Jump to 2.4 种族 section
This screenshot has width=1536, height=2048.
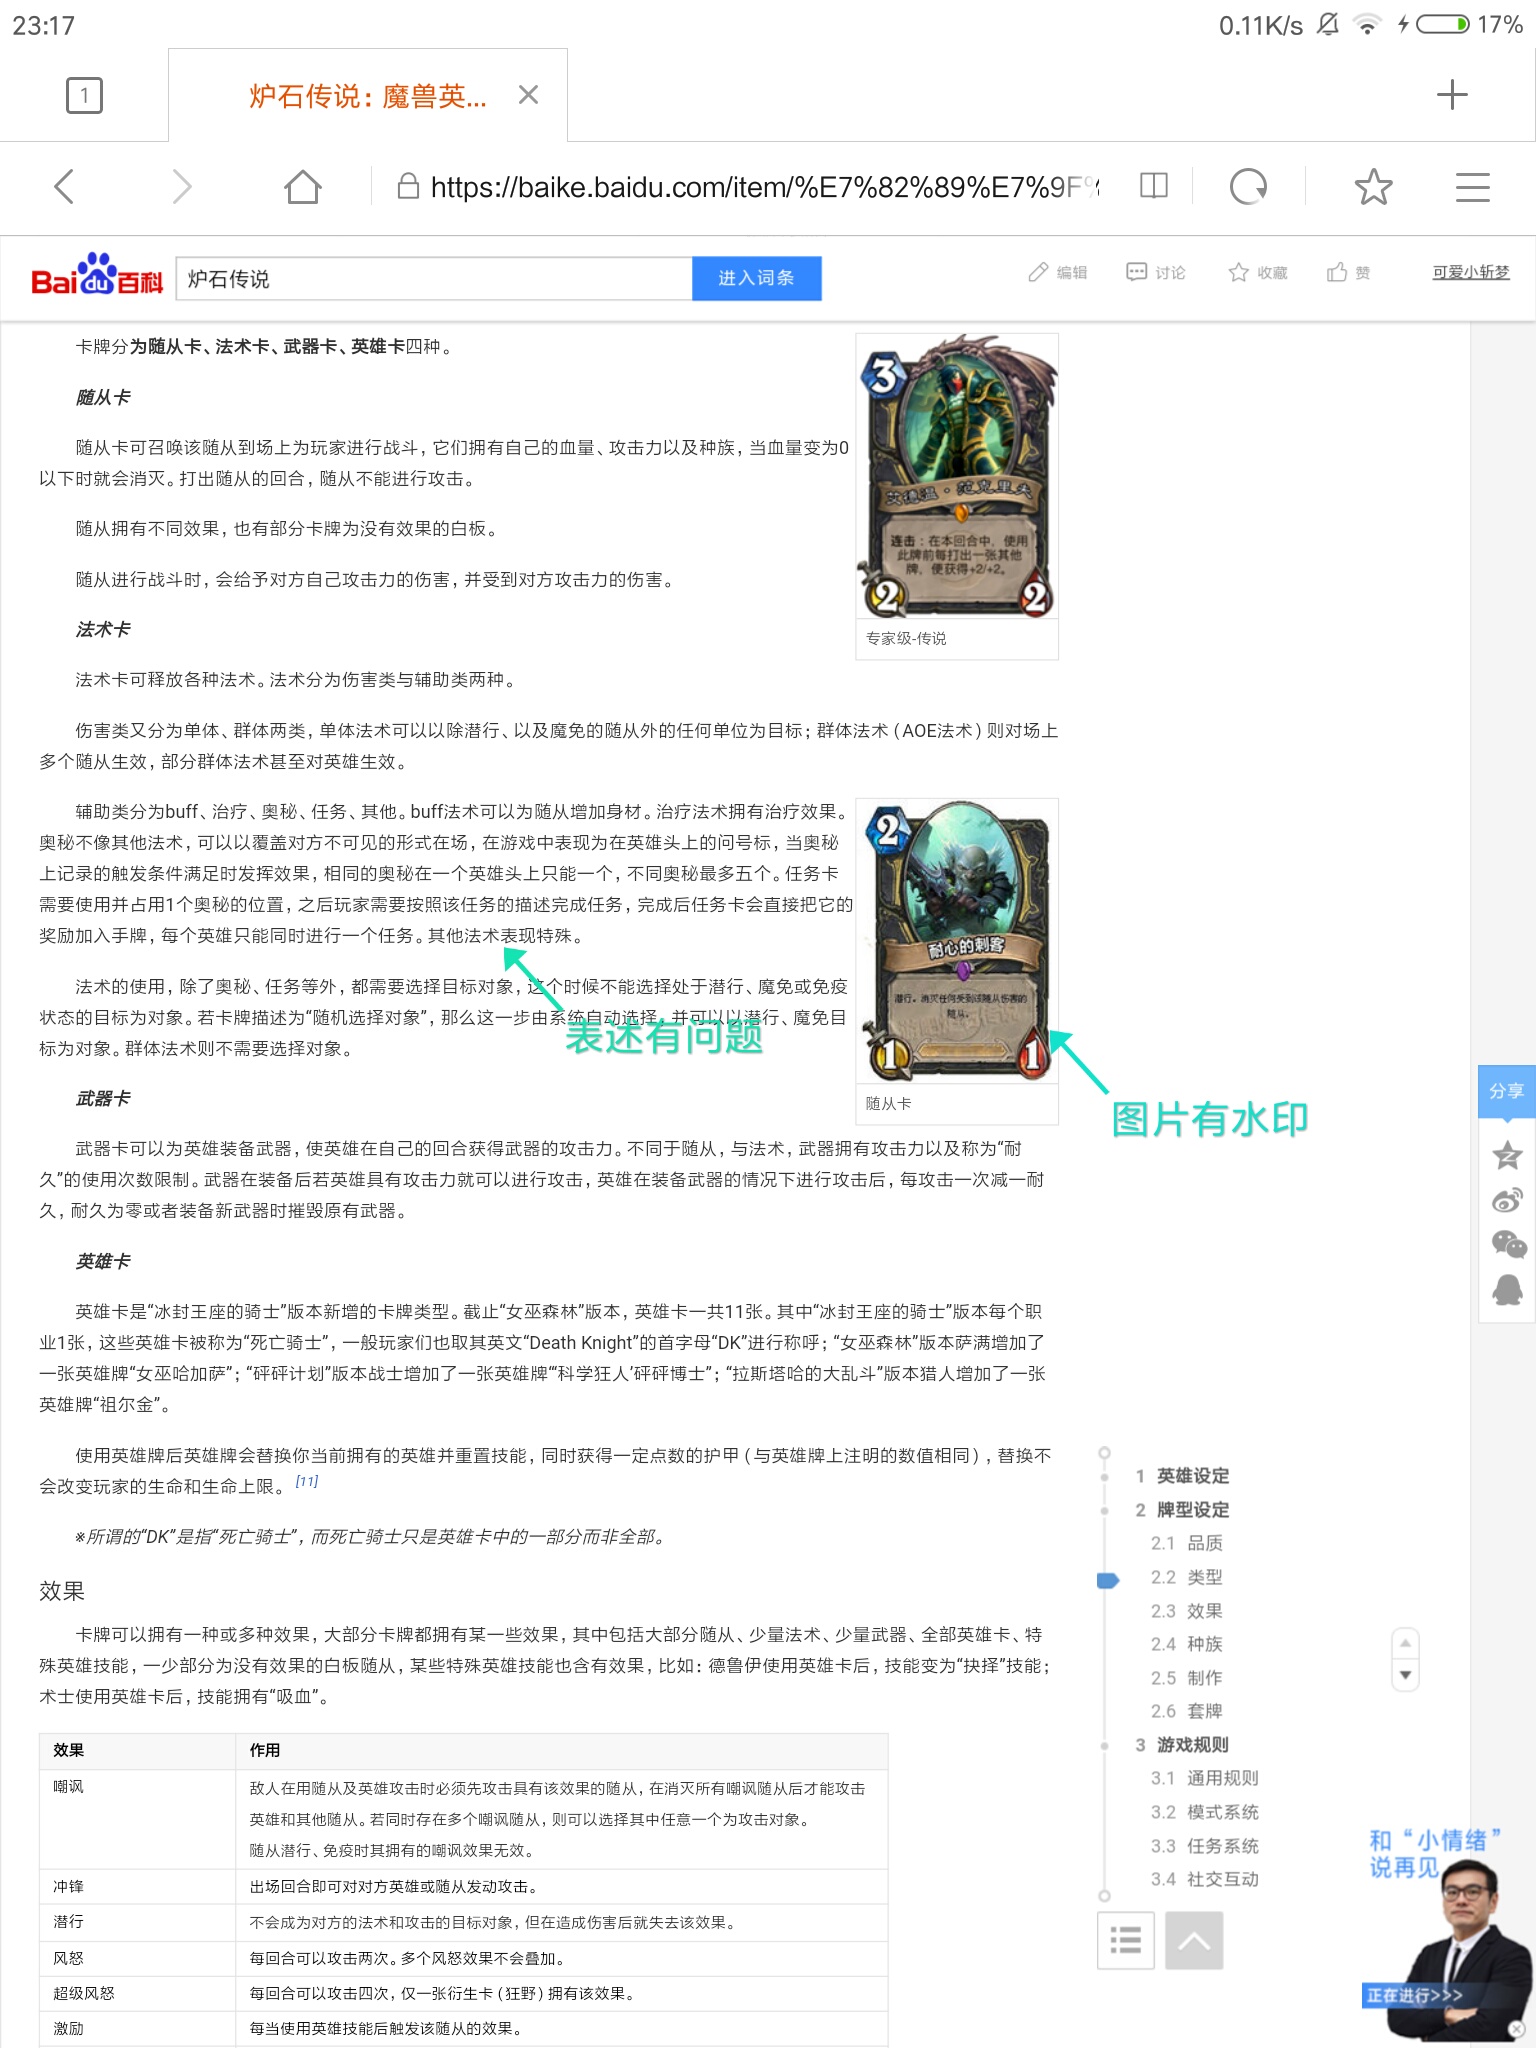[1187, 1644]
